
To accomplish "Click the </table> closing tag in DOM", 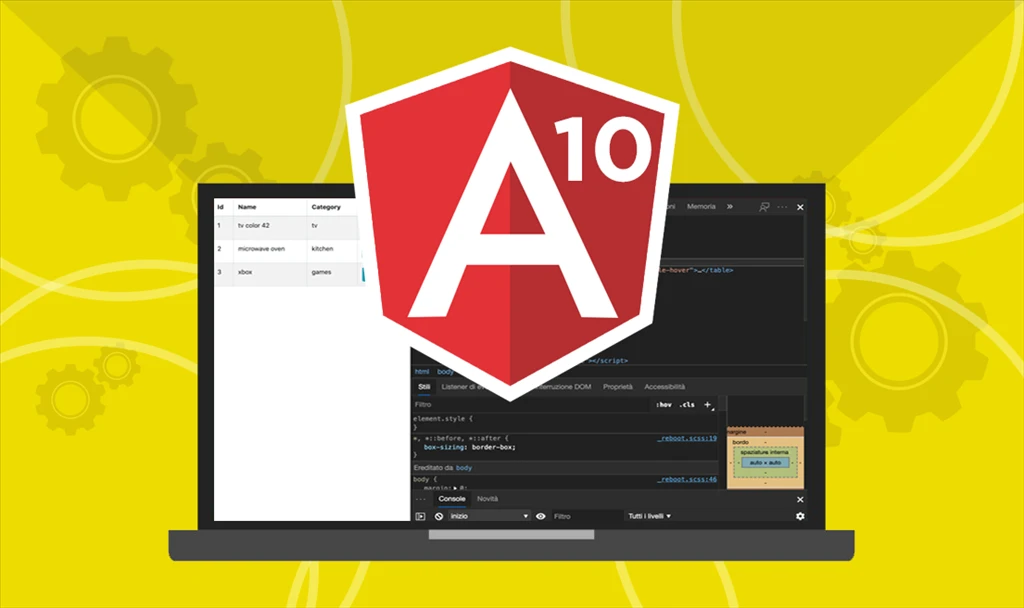I will [x=718, y=270].
